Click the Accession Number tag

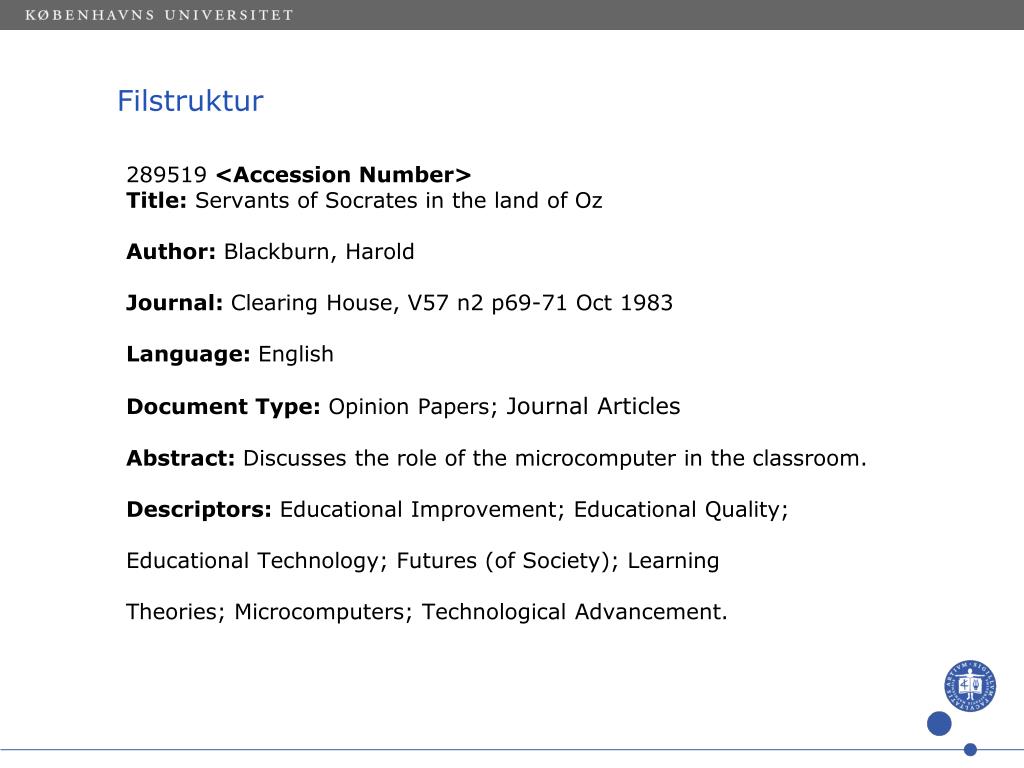[344, 175]
